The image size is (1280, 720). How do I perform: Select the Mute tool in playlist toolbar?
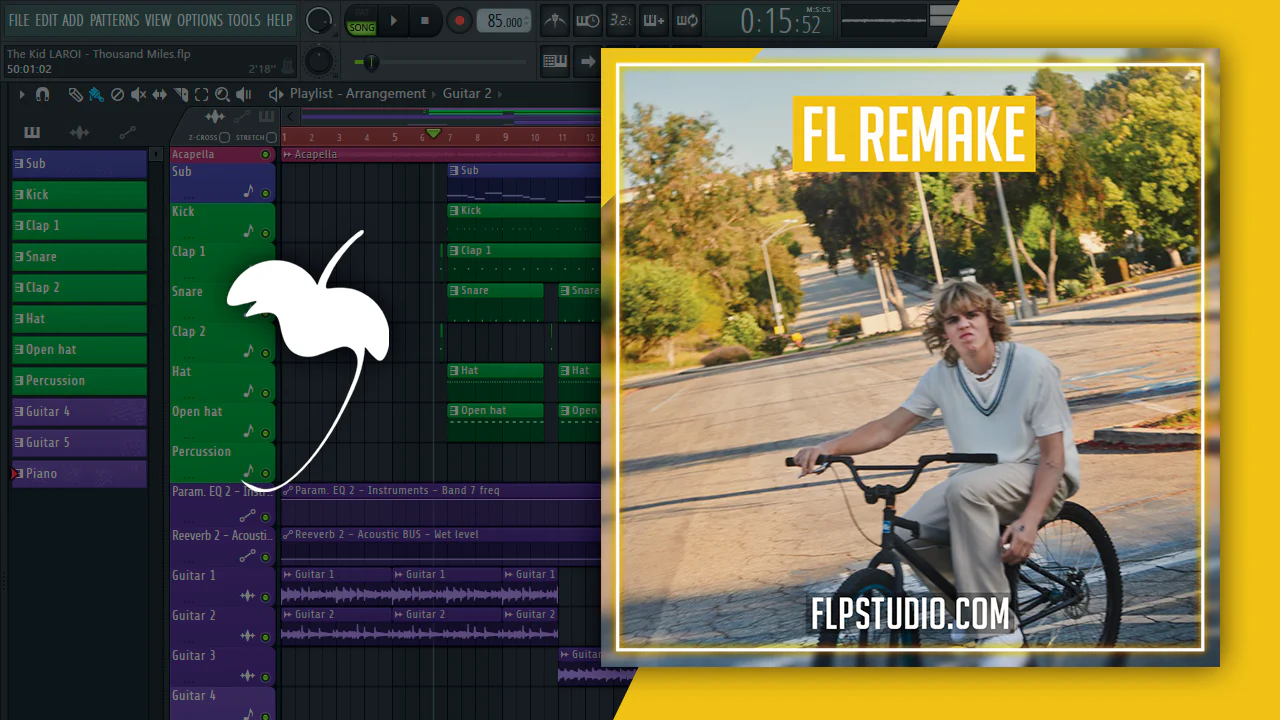coord(139,94)
